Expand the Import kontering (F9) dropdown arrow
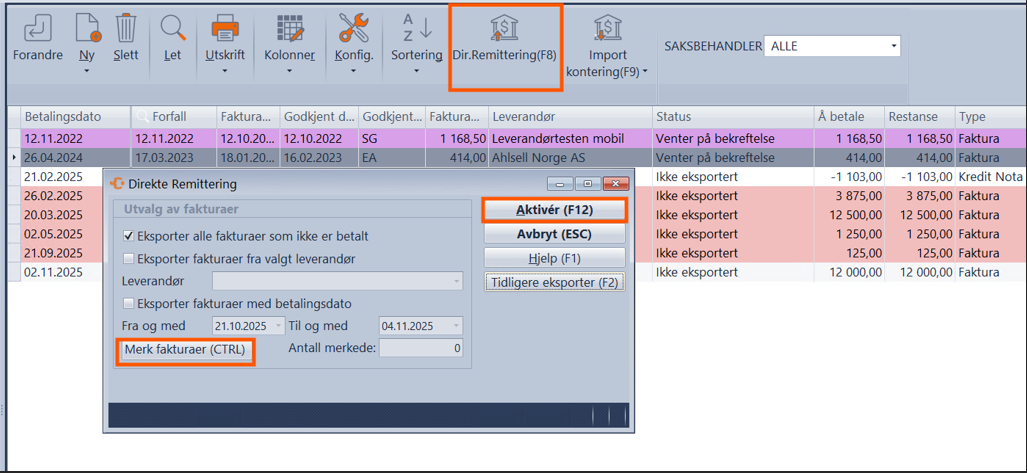1027x473 pixels. click(x=645, y=72)
